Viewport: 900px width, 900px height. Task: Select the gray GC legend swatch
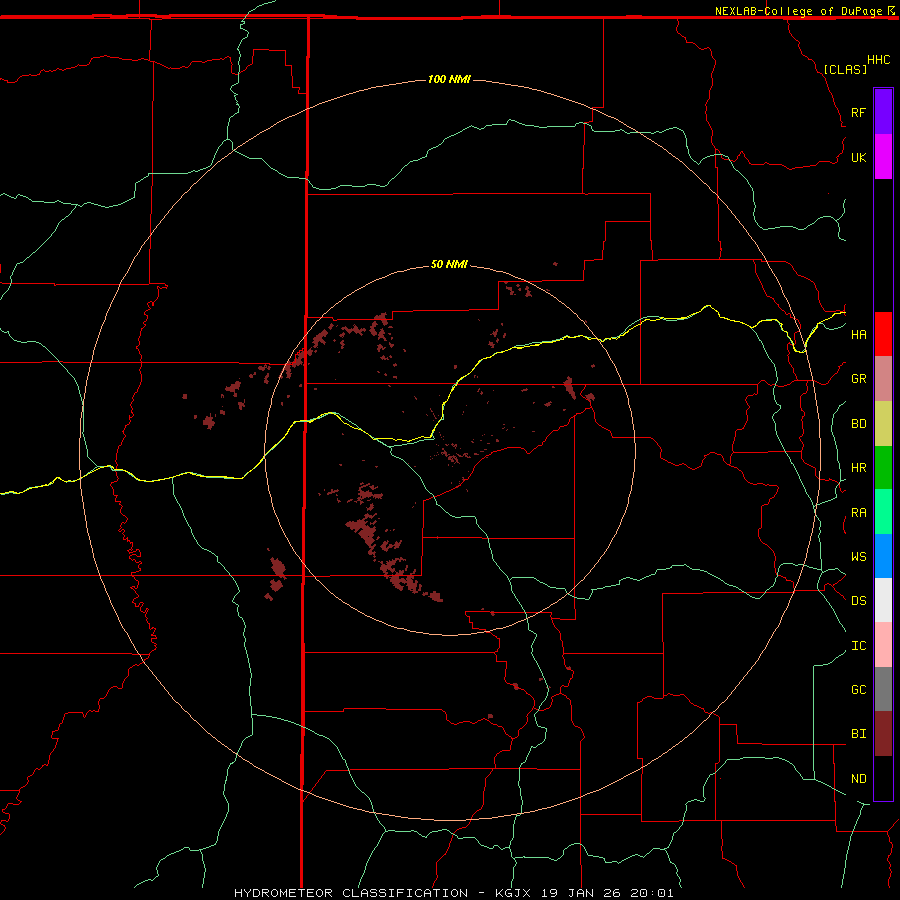click(883, 689)
